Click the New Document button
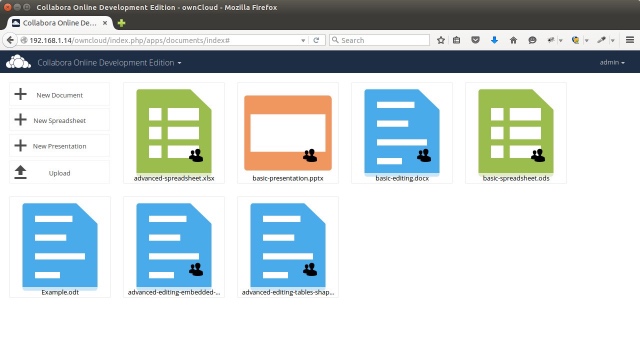 60,95
